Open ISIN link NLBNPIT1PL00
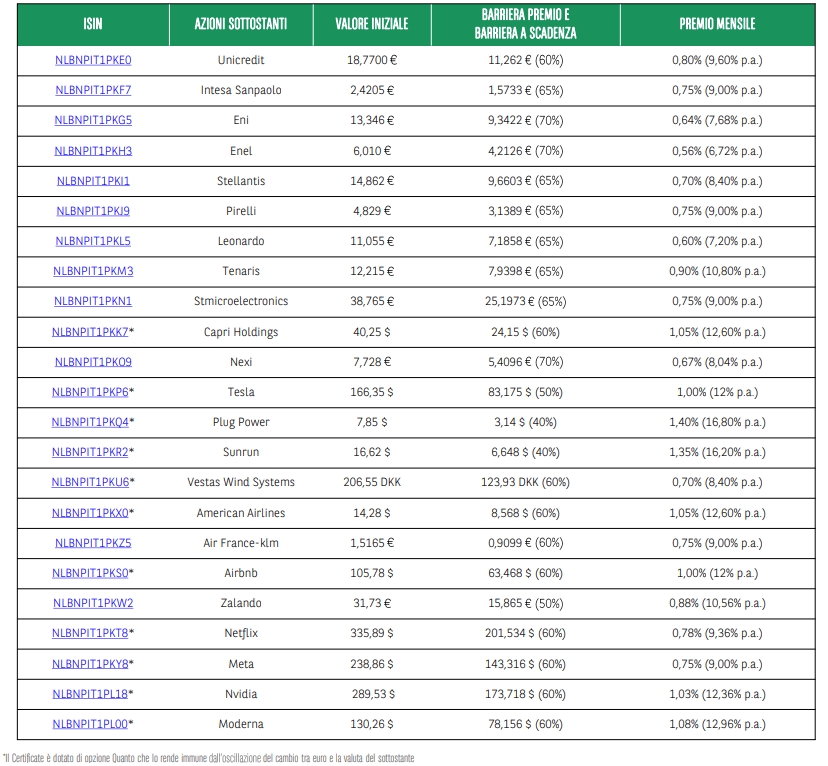Image resolution: width=828 pixels, height=766 pixels. (x=90, y=724)
